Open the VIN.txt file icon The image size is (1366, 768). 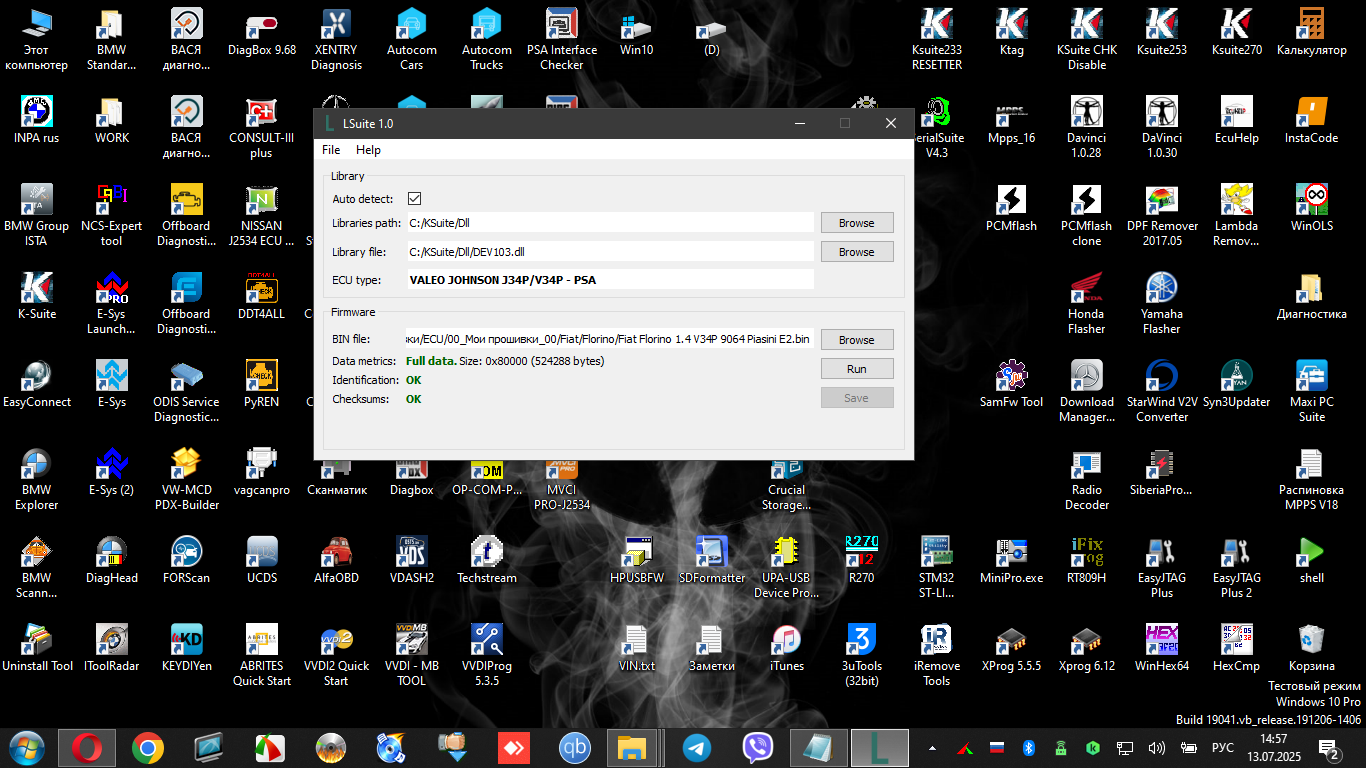pos(637,650)
